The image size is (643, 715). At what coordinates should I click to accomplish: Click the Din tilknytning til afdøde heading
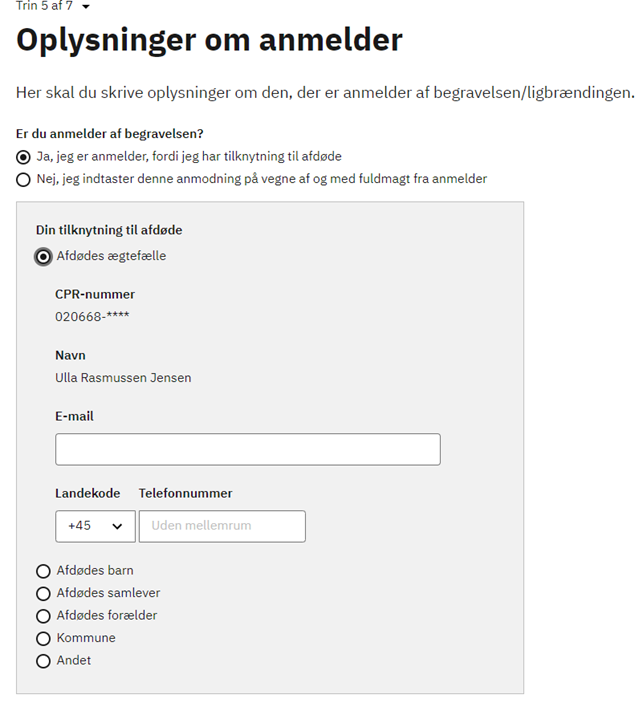[109, 230]
